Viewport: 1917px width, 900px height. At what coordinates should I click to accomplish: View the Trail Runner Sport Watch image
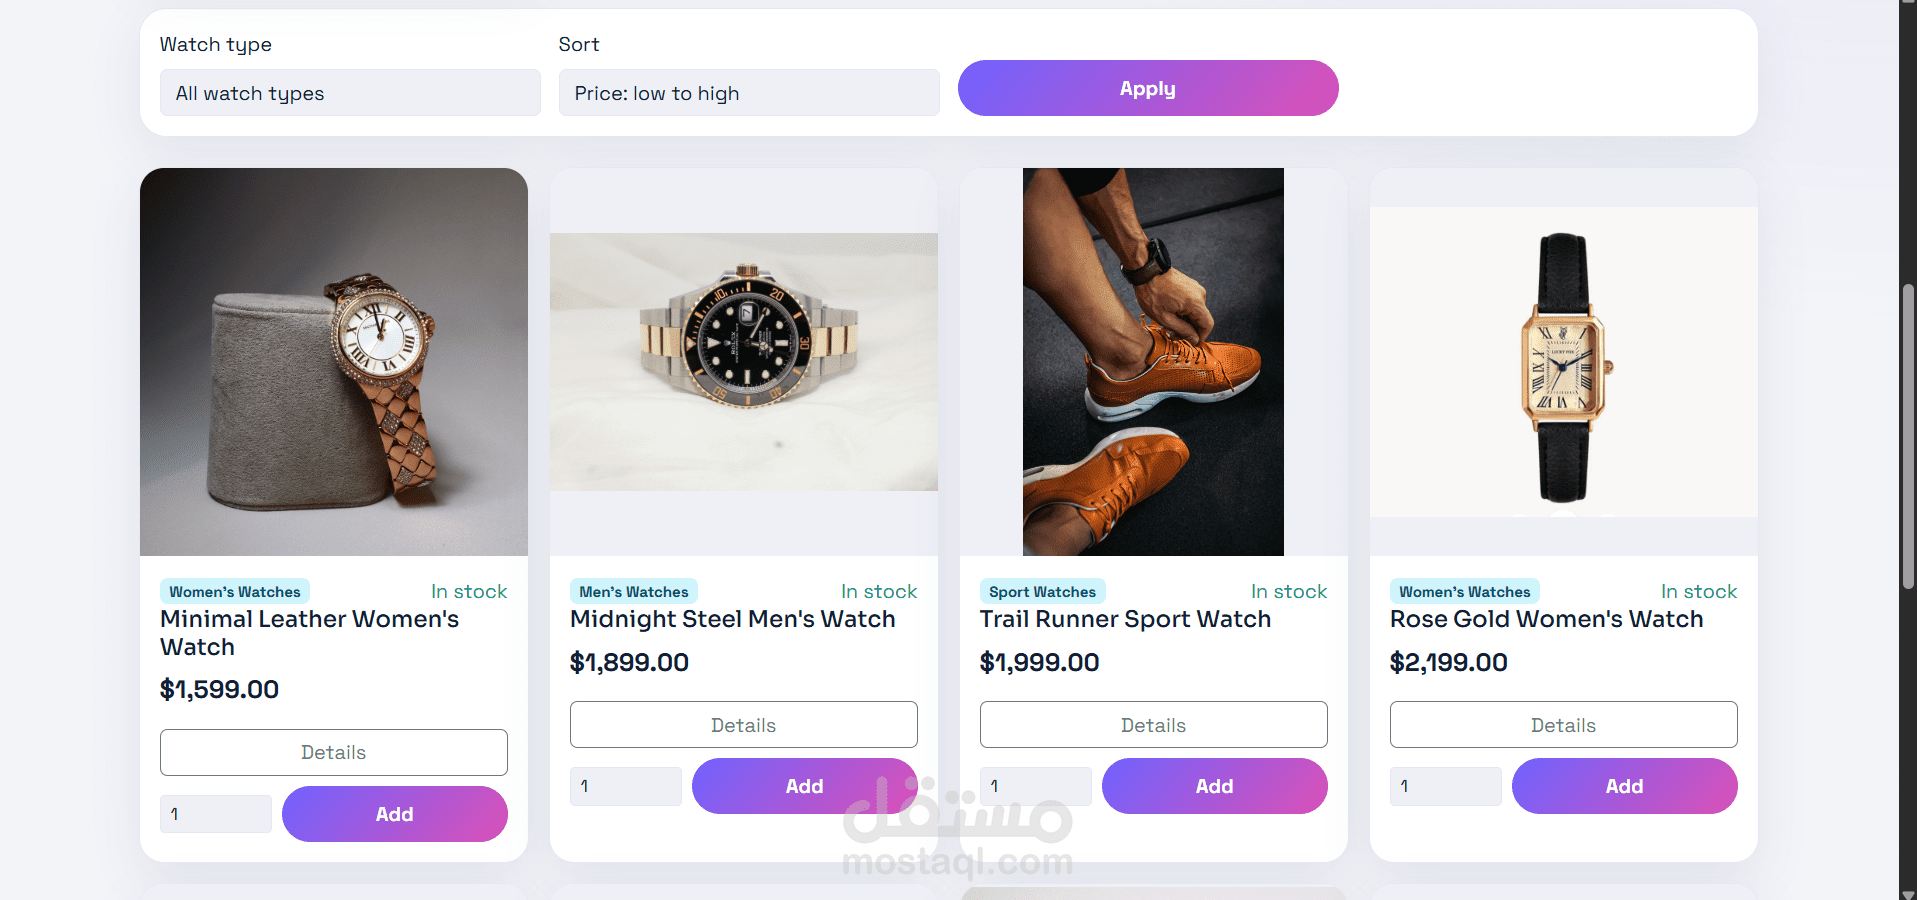1153,362
